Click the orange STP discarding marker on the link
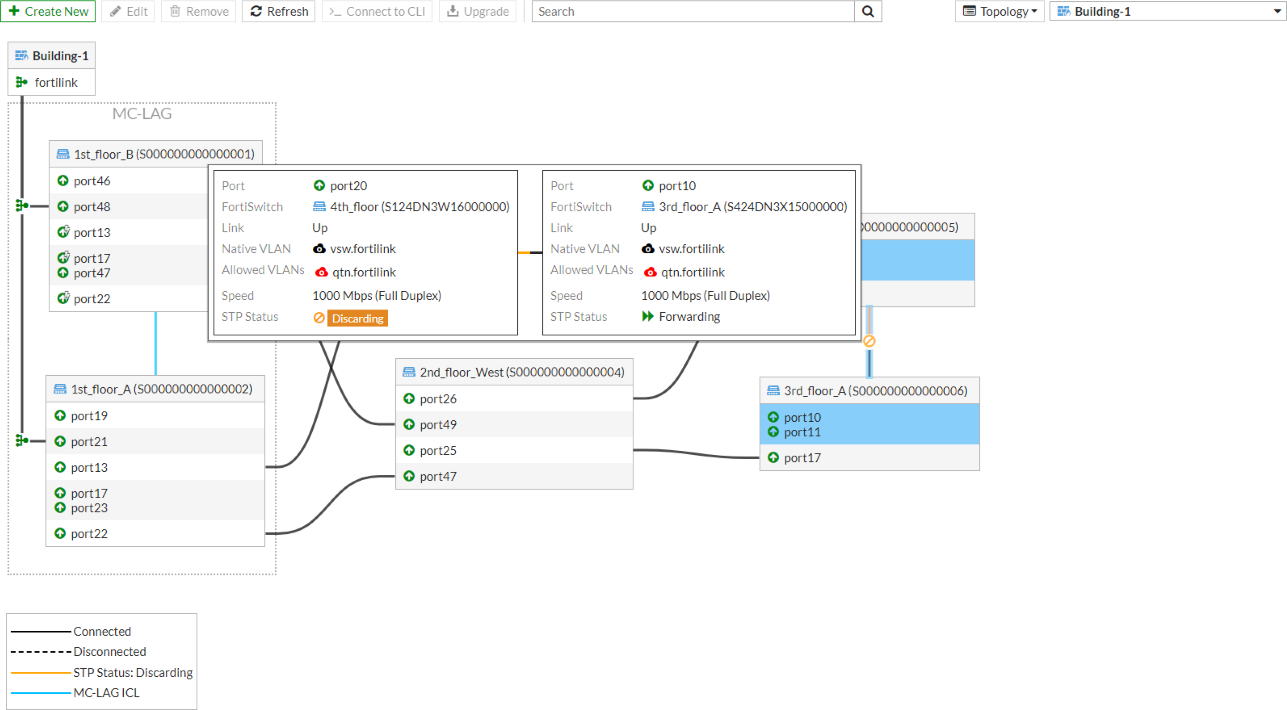The image size is (1287, 710). 868,340
